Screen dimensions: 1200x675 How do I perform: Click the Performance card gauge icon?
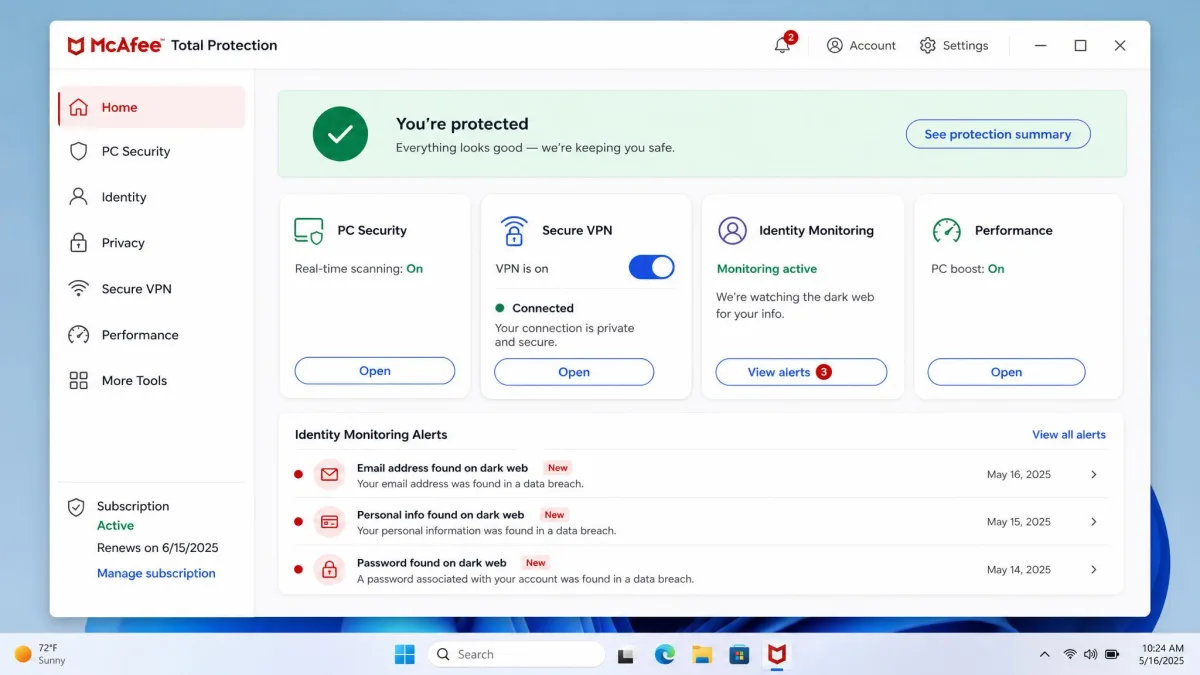(946, 230)
